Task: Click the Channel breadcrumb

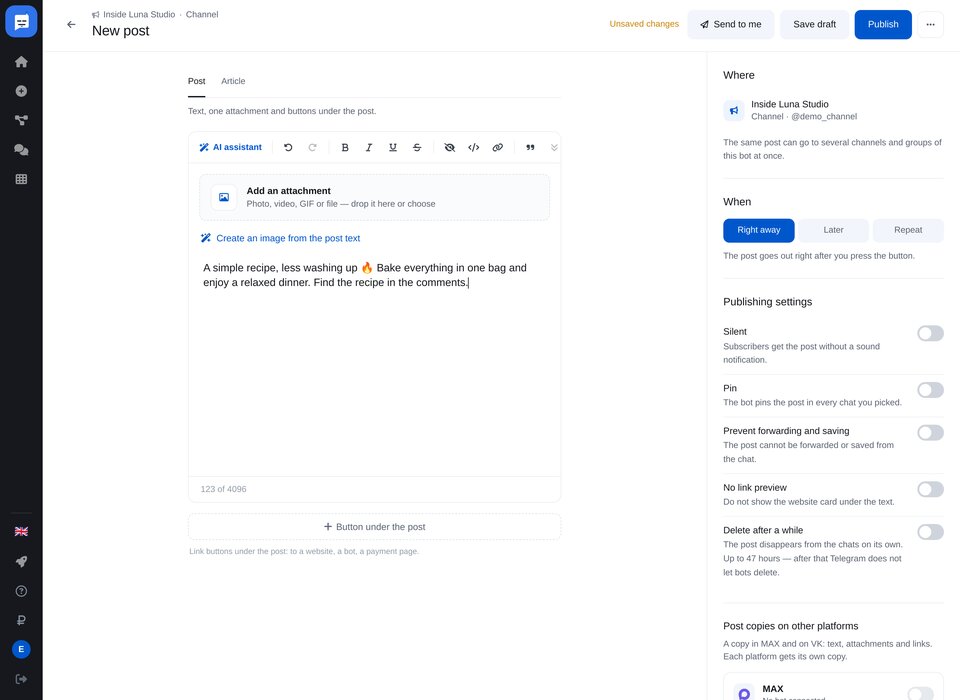Action: 202,15
